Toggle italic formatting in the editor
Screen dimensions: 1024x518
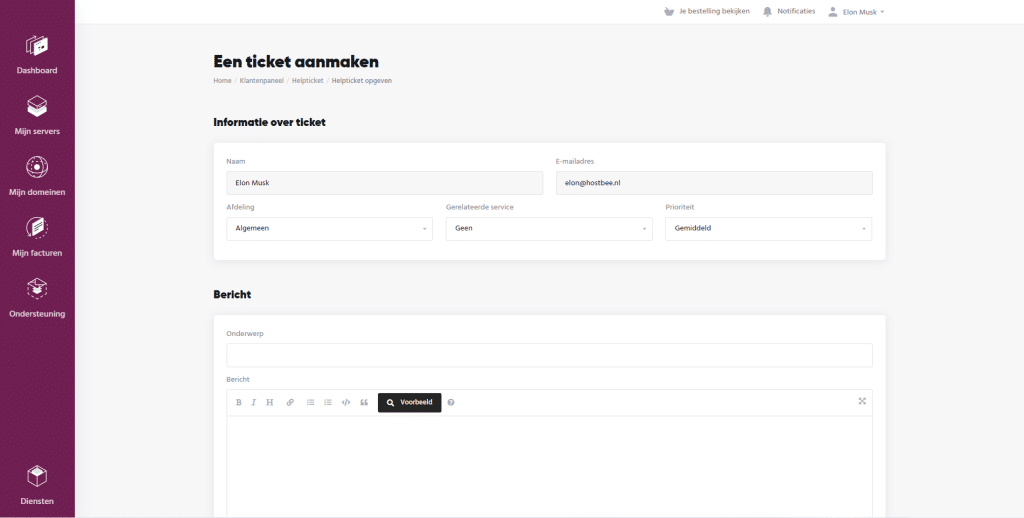pyautogui.click(x=254, y=402)
